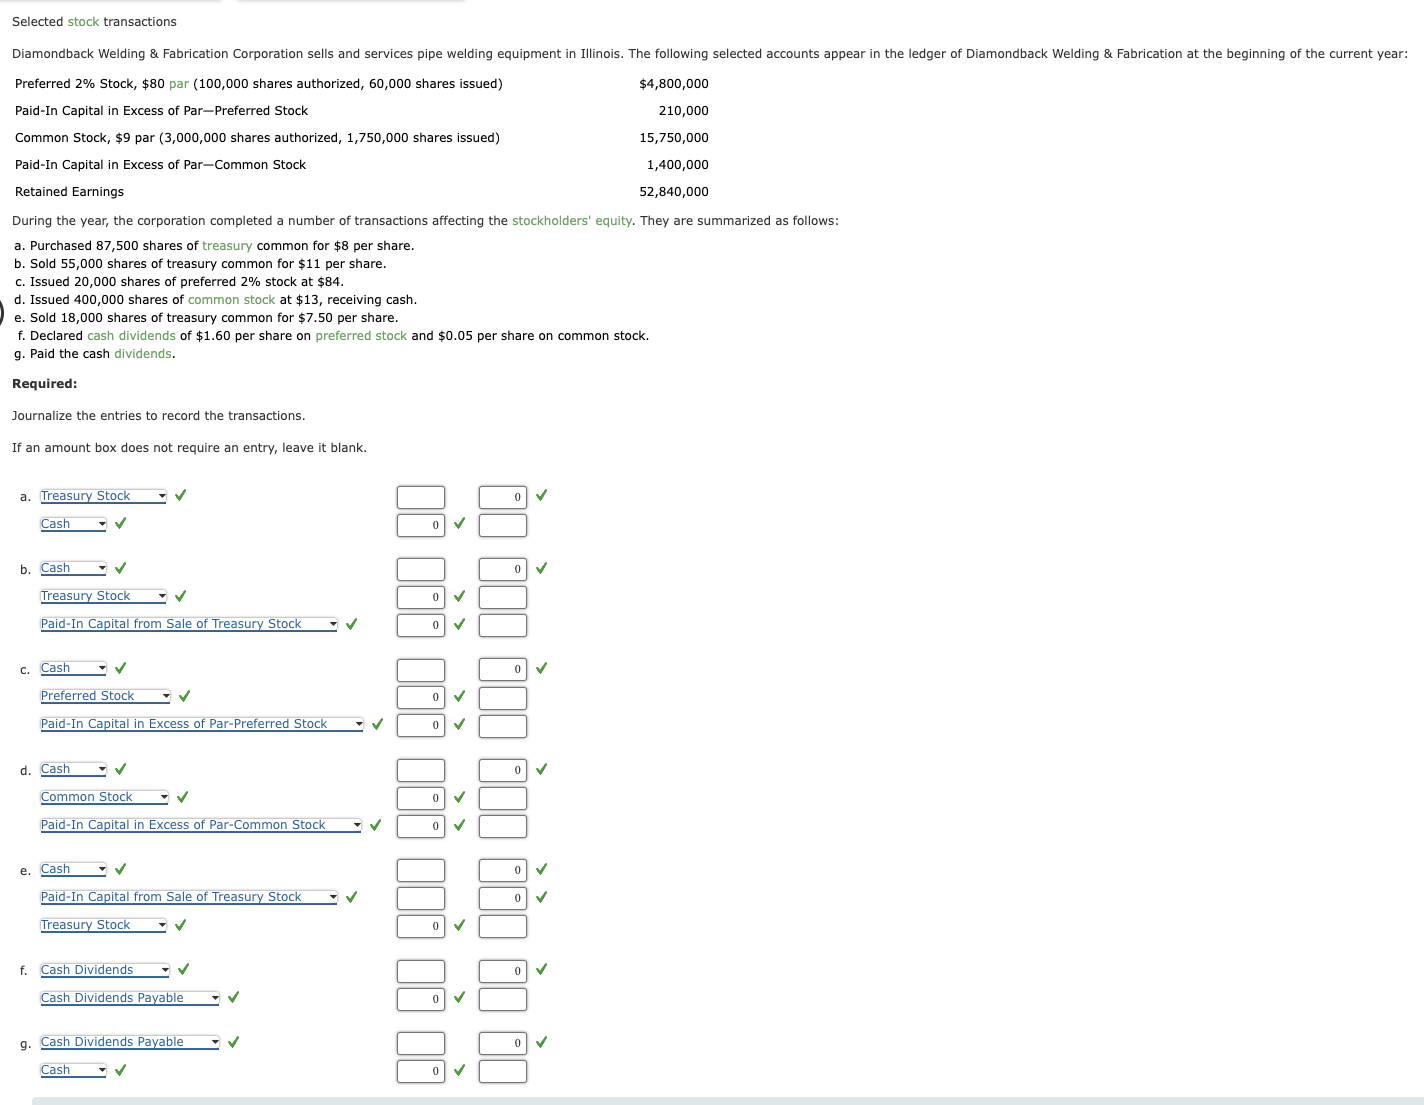The width and height of the screenshot is (1424, 1105).
Task: Open the Cash dropdown in entry c
Action: (x=73, y=668)
